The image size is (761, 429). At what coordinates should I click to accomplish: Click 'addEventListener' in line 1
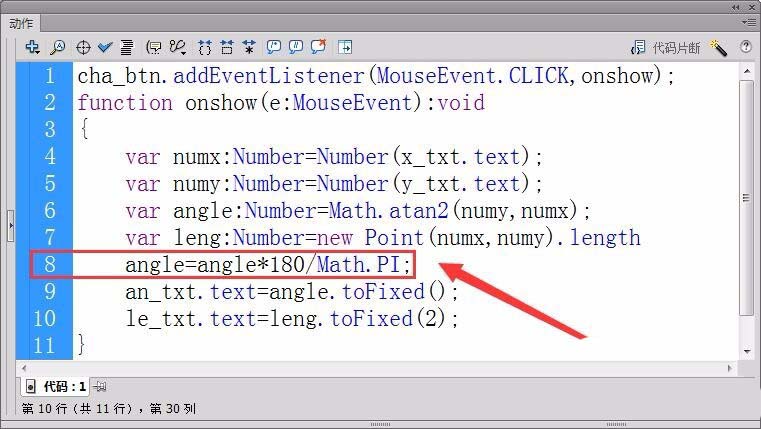(268, 76)
